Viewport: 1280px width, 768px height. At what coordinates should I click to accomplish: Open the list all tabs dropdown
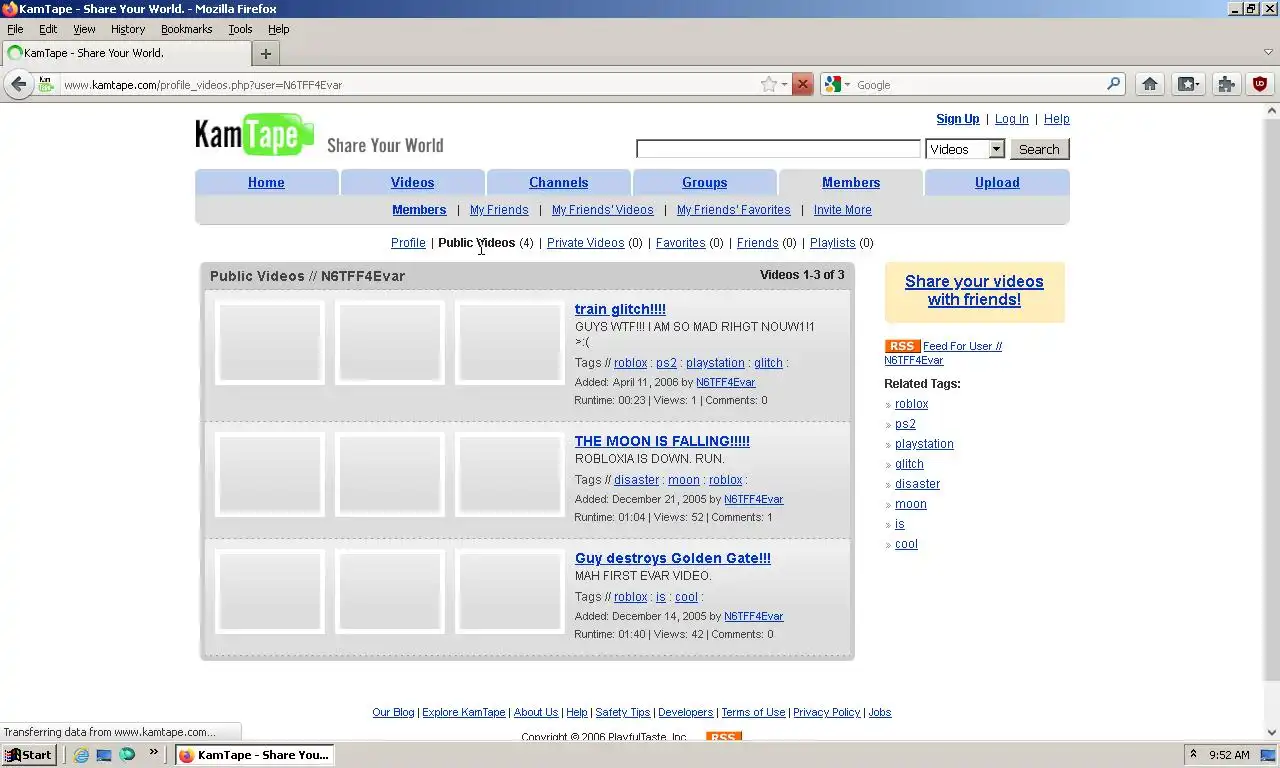1268,53
